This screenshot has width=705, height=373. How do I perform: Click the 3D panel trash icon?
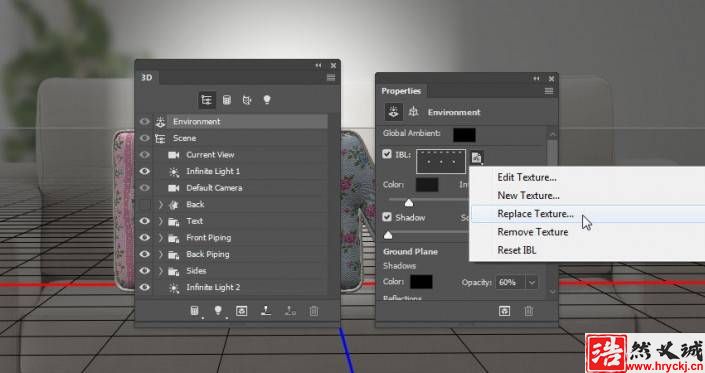[314, 311]
